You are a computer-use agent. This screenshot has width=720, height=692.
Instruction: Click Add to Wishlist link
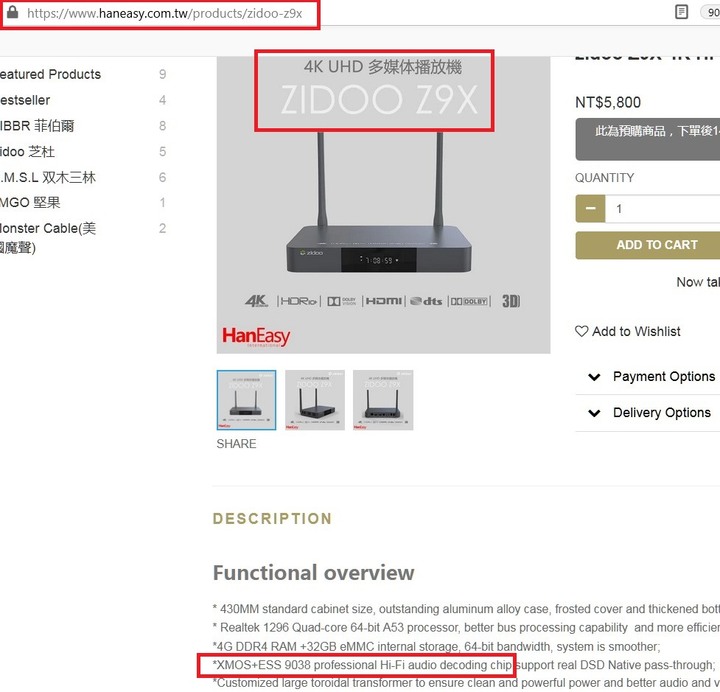636,332
